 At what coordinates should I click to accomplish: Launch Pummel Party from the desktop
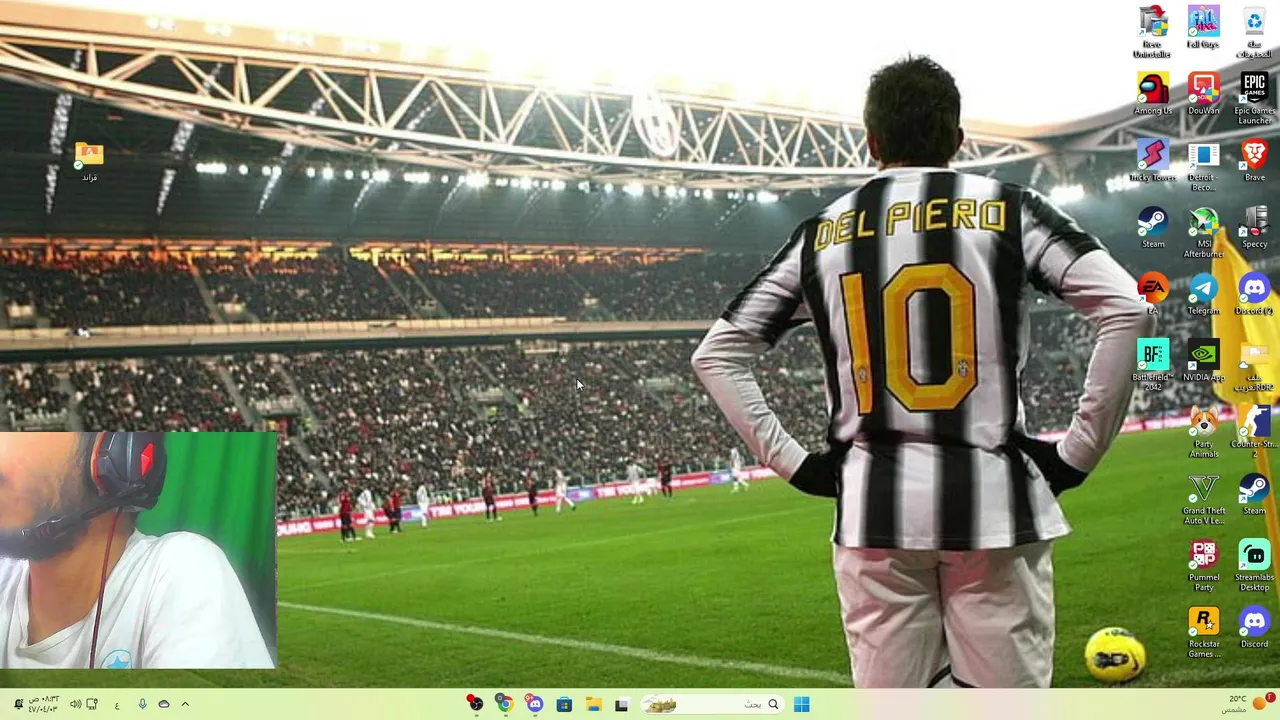tap(1203, 566)
